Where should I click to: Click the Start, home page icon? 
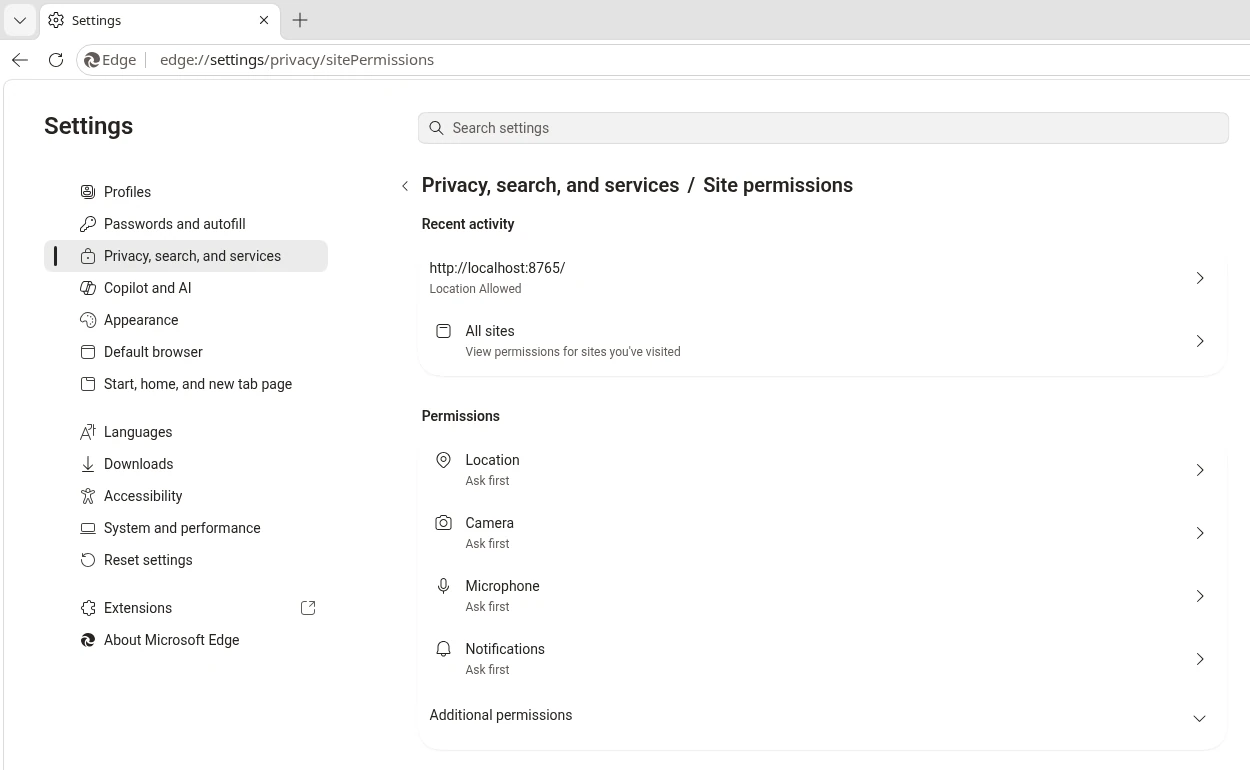click(x=88, y=384)
